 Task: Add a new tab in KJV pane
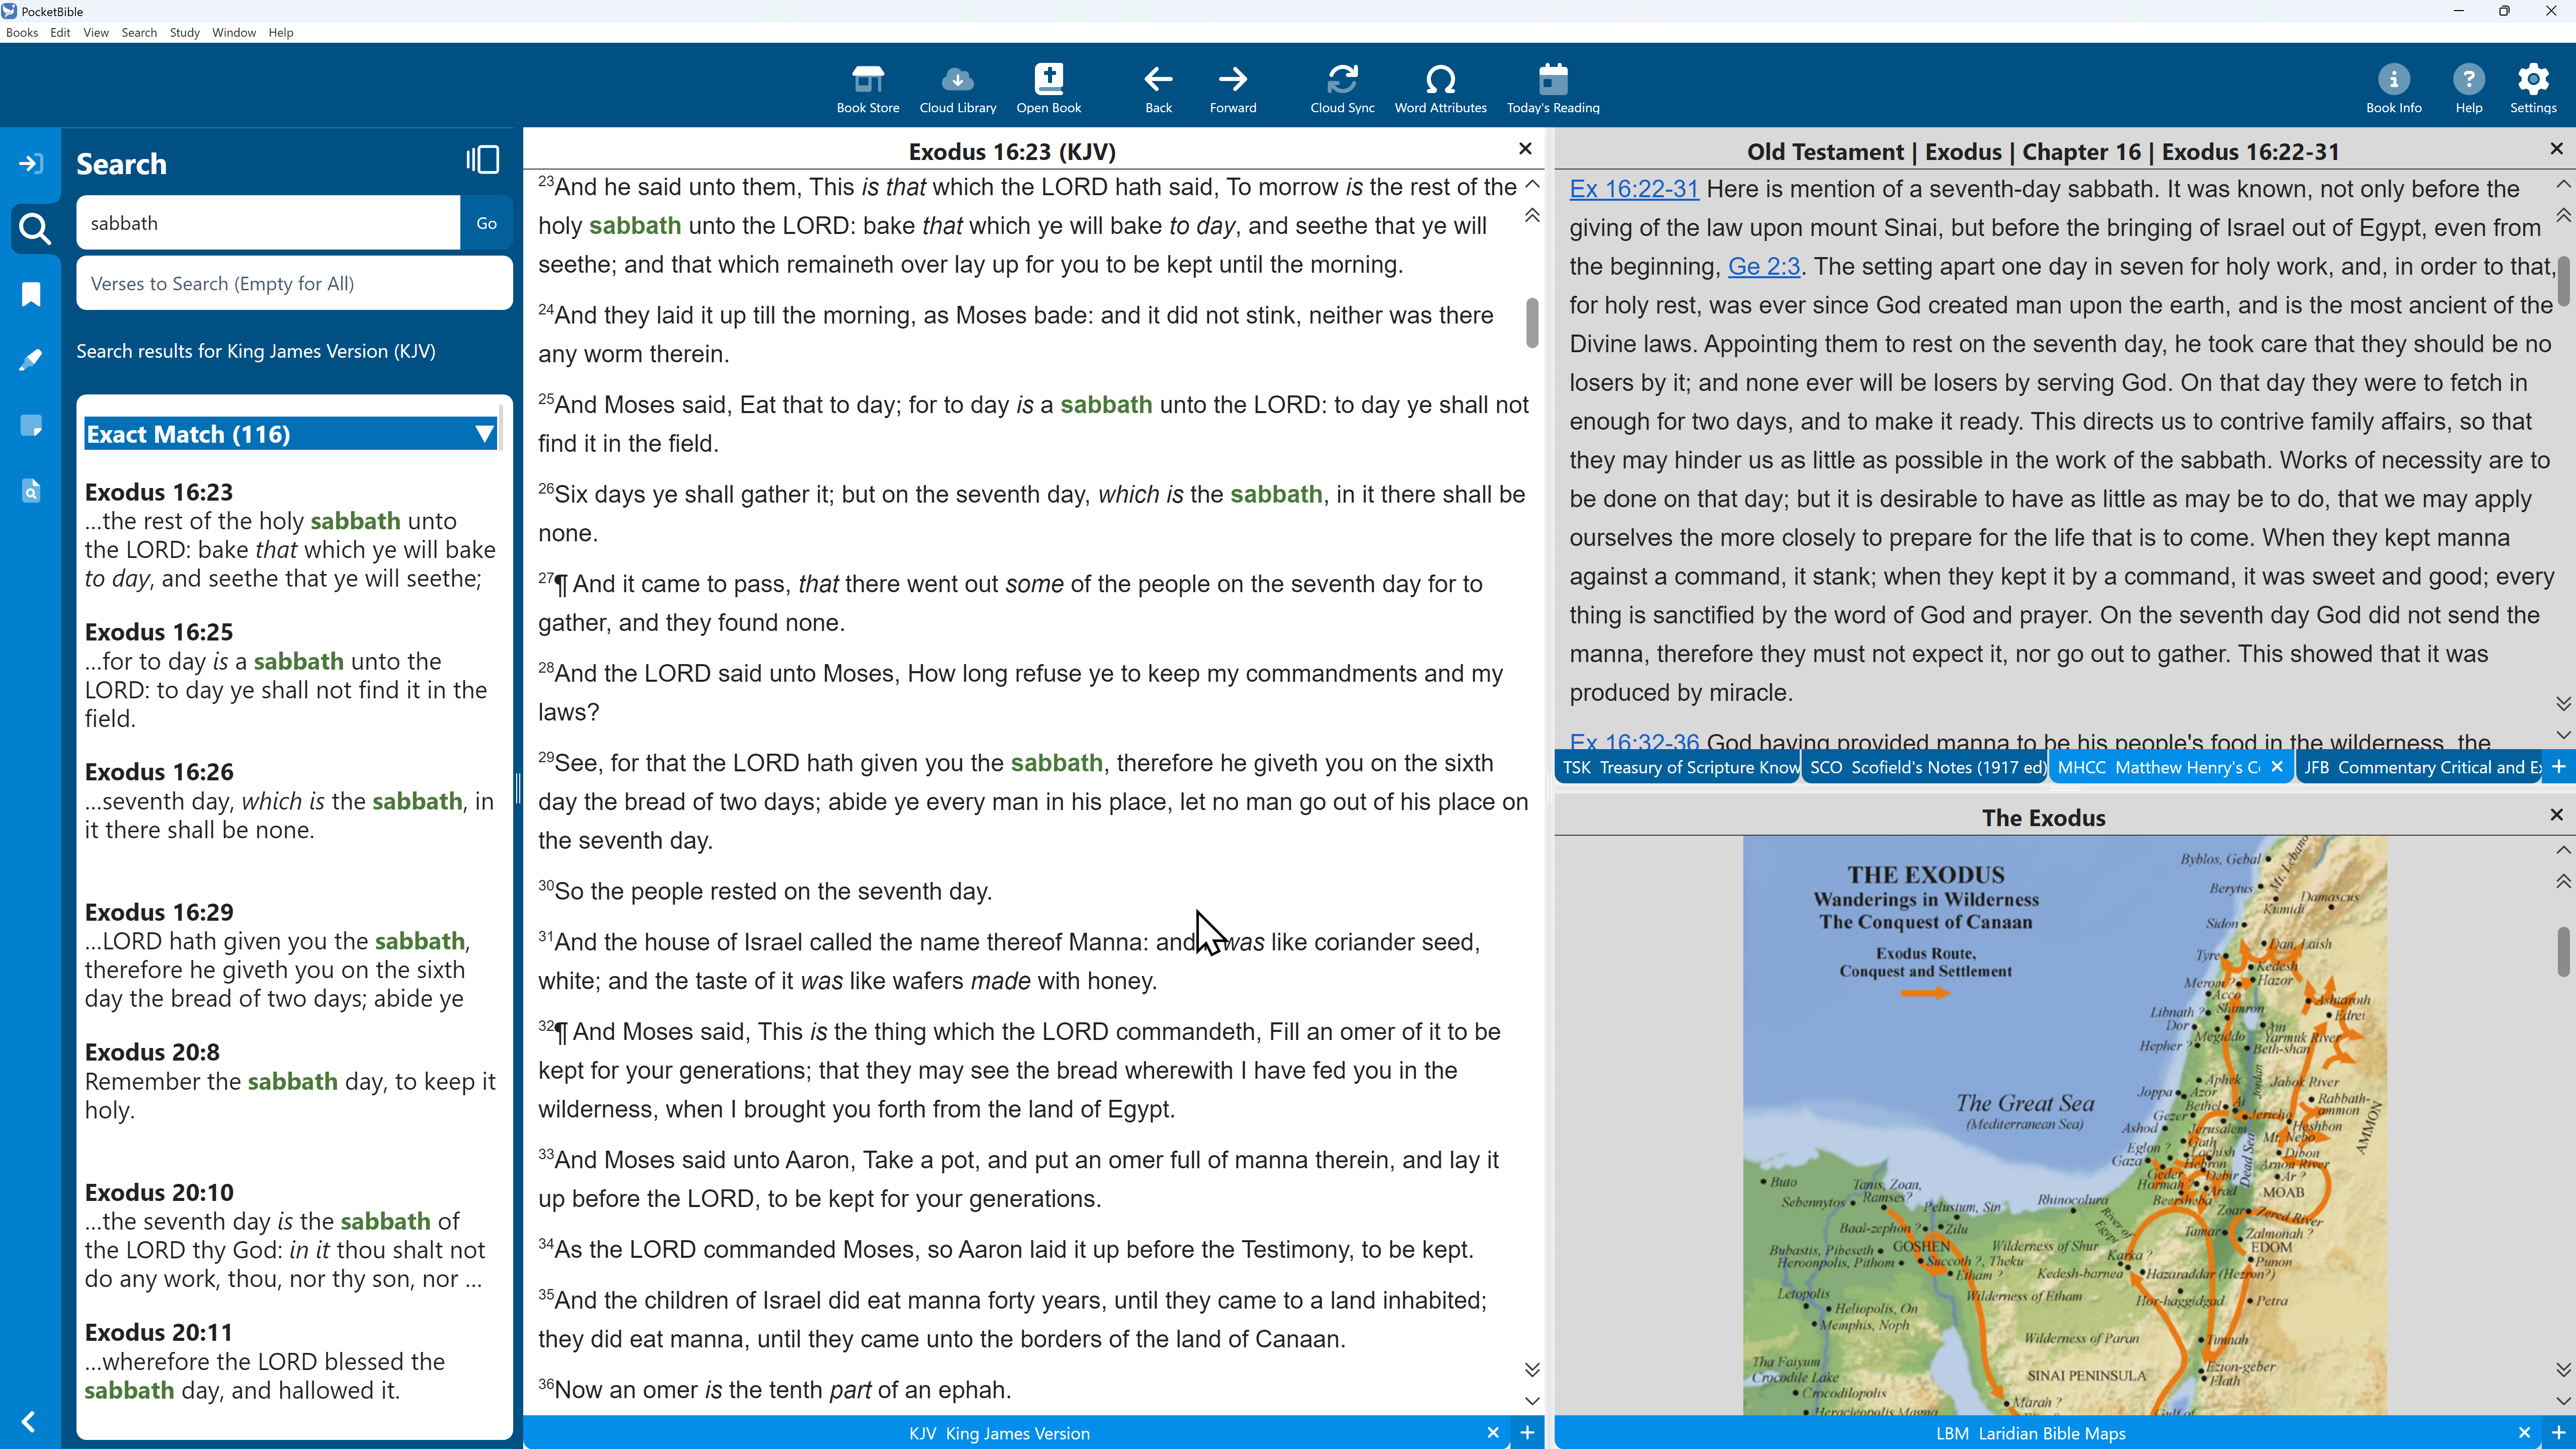pyautogui.click(x=1527, y=1432)
